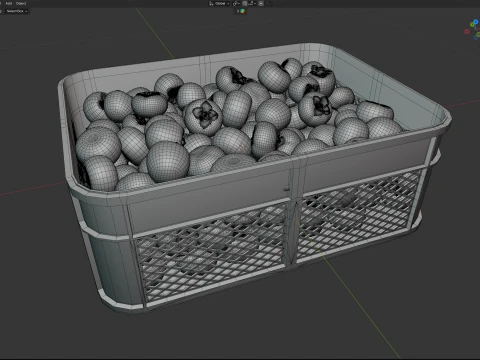This screenshot has height=360, width=480.
Task: Open the Global transform orientation dropdown
Action: coord(219,3)
